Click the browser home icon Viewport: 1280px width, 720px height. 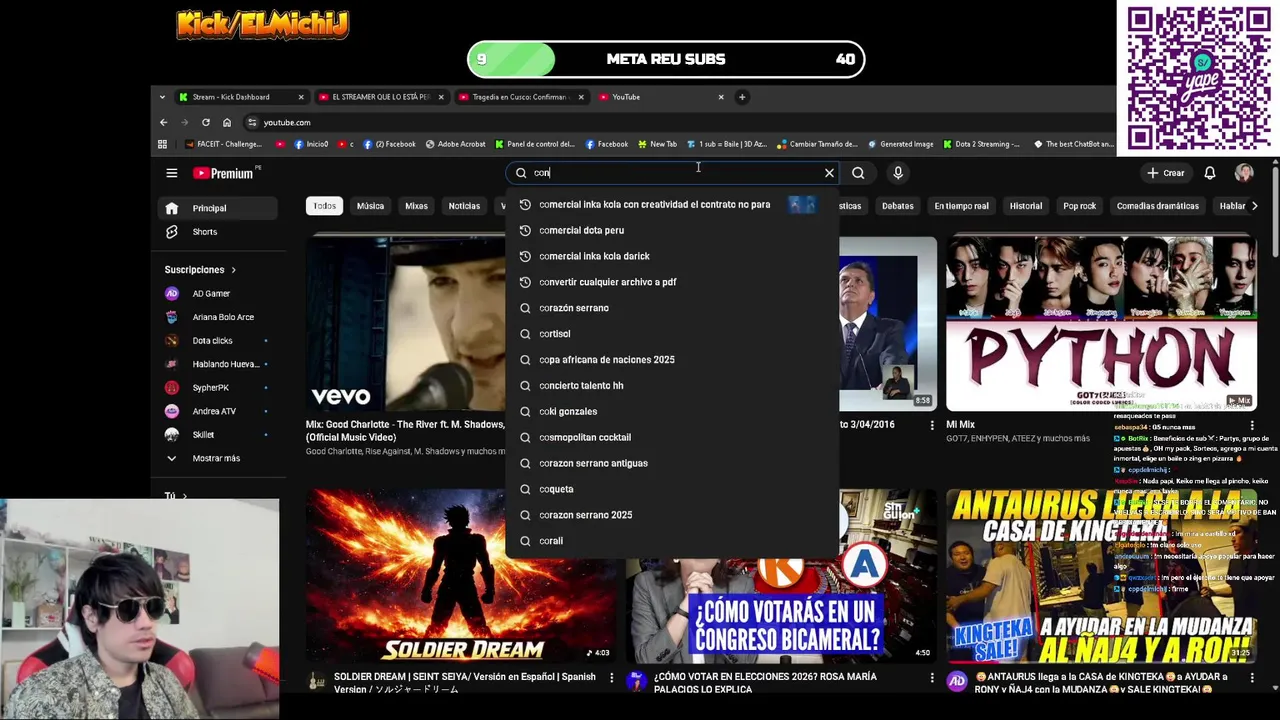[x=227, y=122]
